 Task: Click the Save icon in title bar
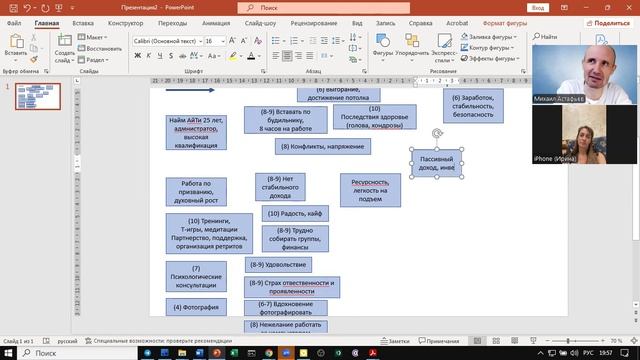pyautogui.click(x=13, y=8)
